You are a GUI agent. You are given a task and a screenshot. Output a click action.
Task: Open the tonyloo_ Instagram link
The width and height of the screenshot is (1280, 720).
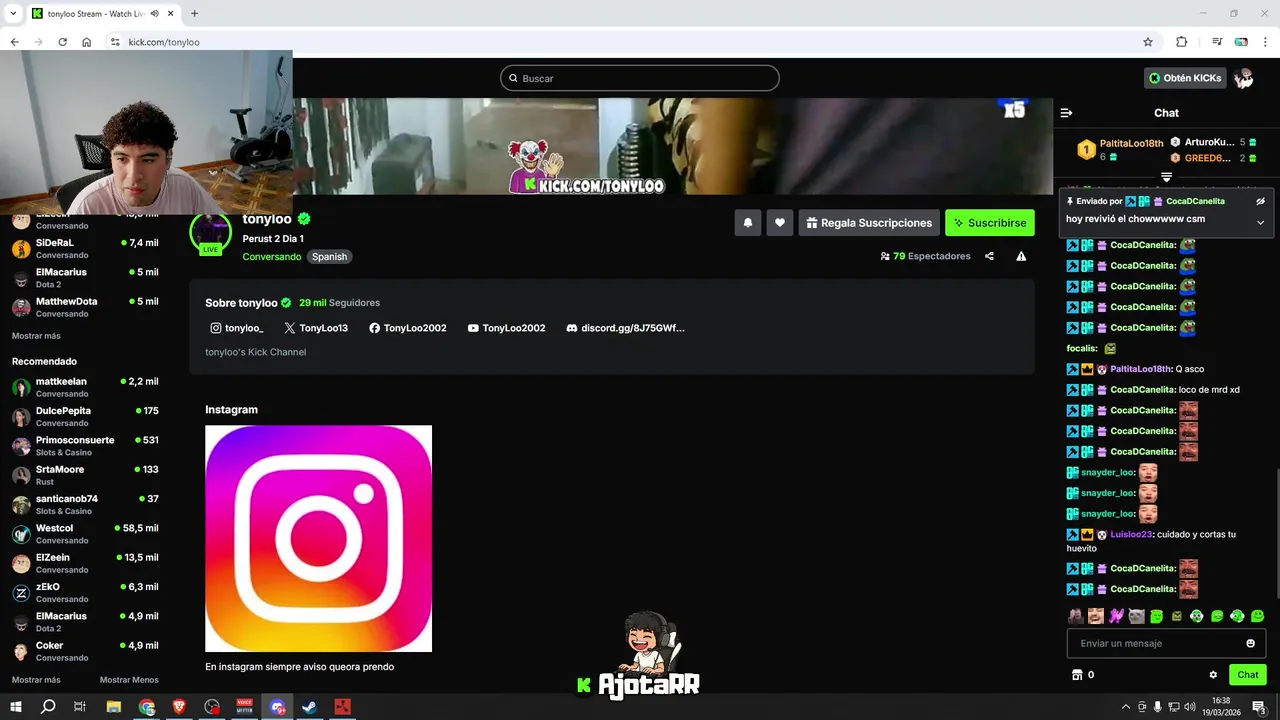237,328
